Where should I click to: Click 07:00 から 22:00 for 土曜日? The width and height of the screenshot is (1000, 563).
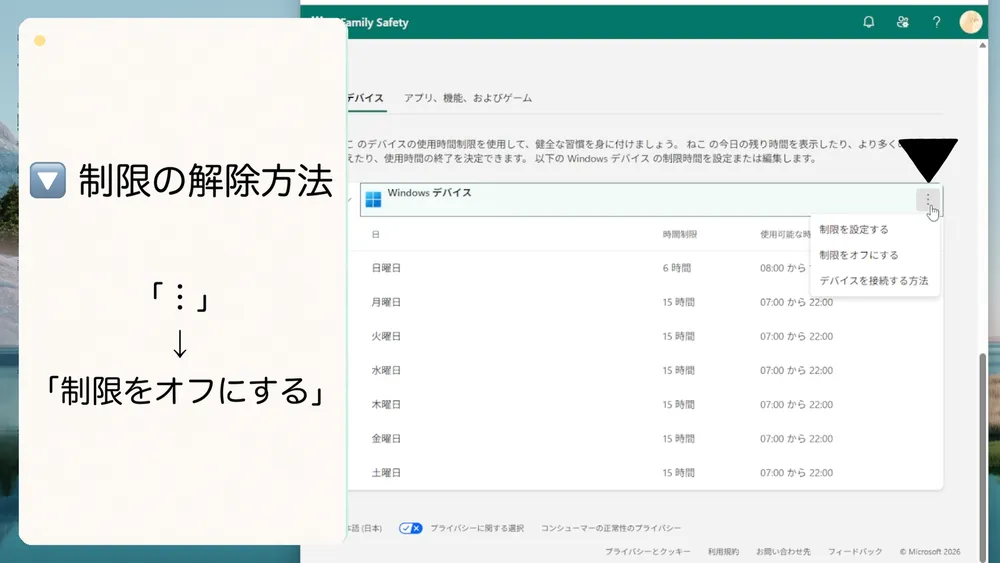(x=796, y=473)
